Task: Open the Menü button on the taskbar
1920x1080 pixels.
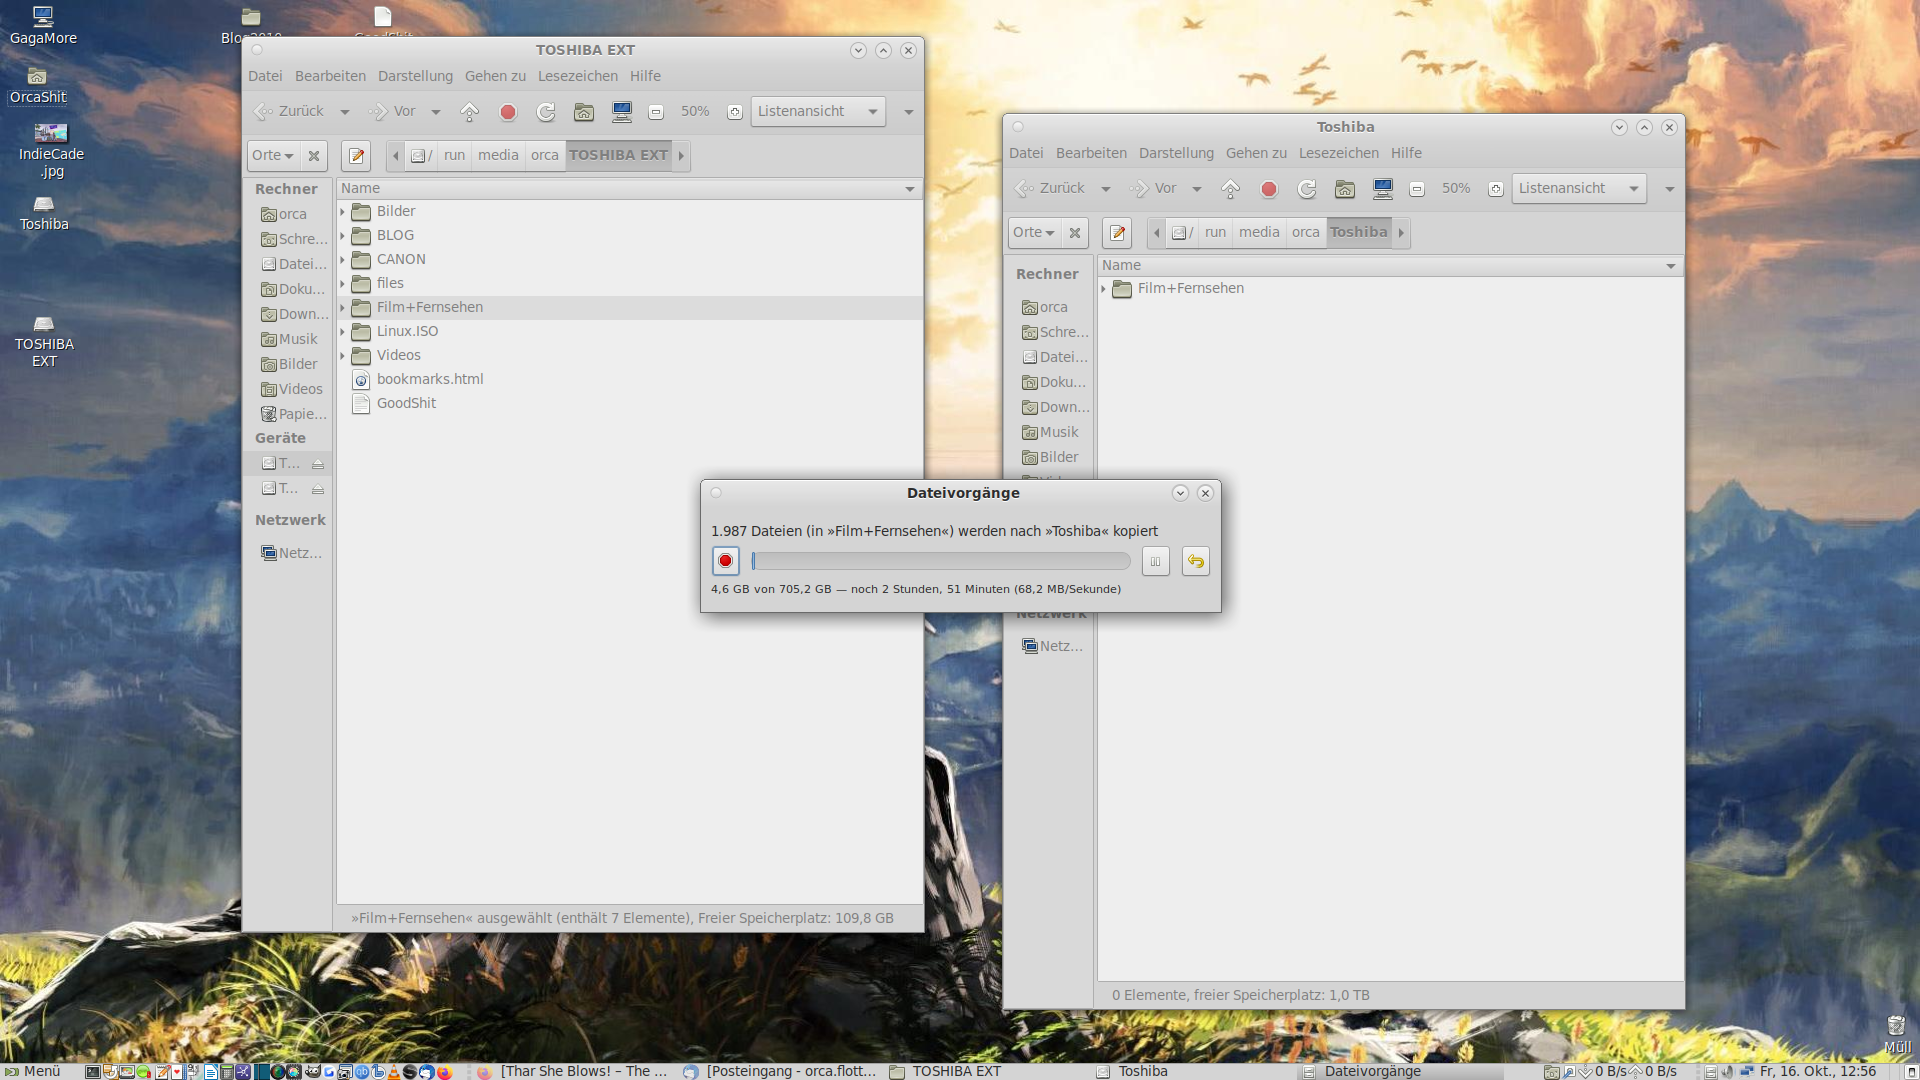Action: (33, 1071)
